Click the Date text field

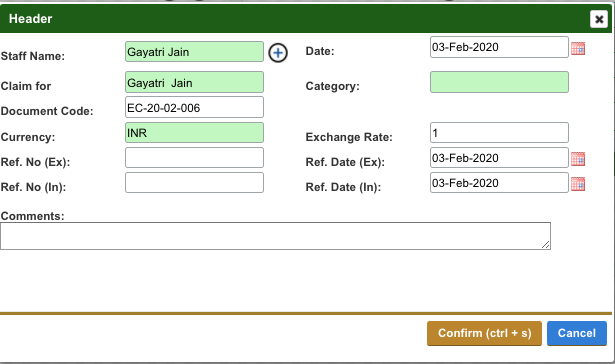coord(499,47)
